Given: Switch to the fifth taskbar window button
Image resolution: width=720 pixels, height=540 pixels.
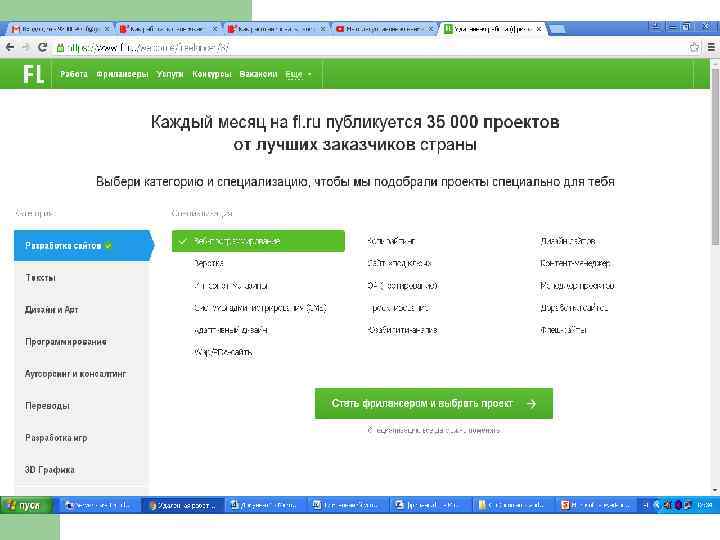Looking at the screenshot, I should (x=430, y=505).
